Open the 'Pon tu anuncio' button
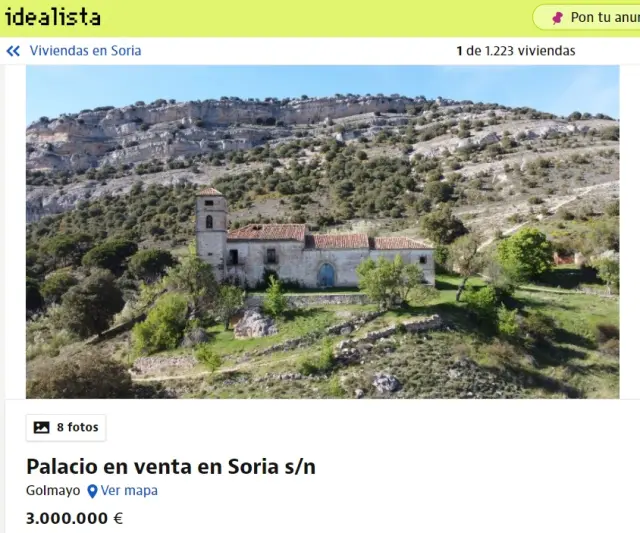Image resolution: width=640 pixels, height=533 pixels. pos(587,17)
